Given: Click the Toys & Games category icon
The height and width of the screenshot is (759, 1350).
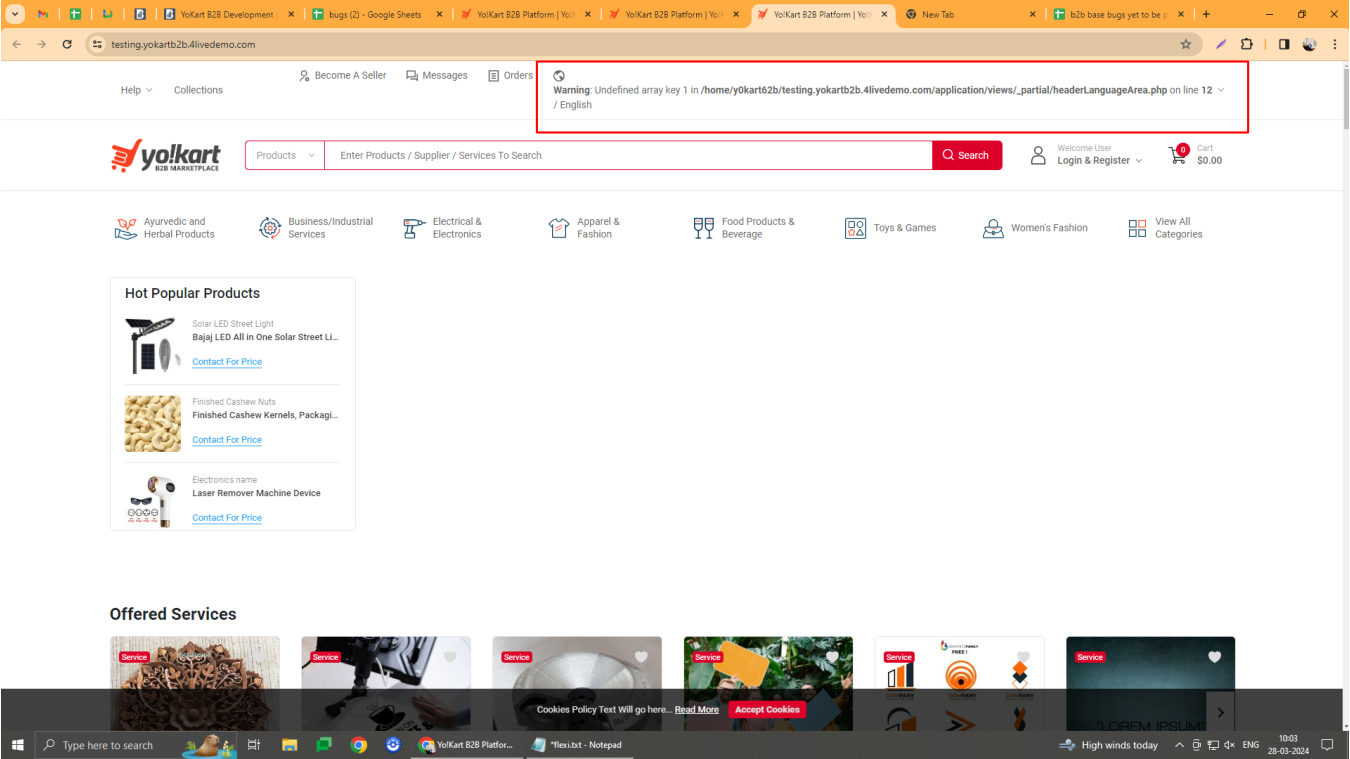Looking at the screenshot, I should [x=855, y=227].
